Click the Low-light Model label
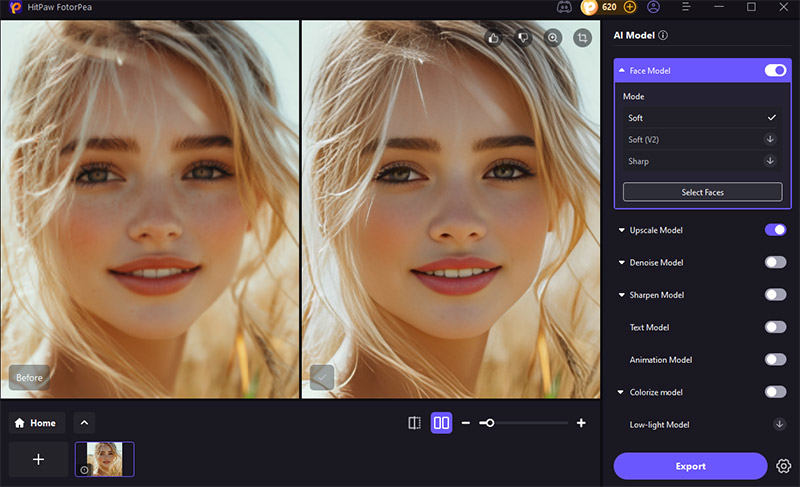Viewport: 800px width, 487px height. pyautogui.click(x=659, y=425)
